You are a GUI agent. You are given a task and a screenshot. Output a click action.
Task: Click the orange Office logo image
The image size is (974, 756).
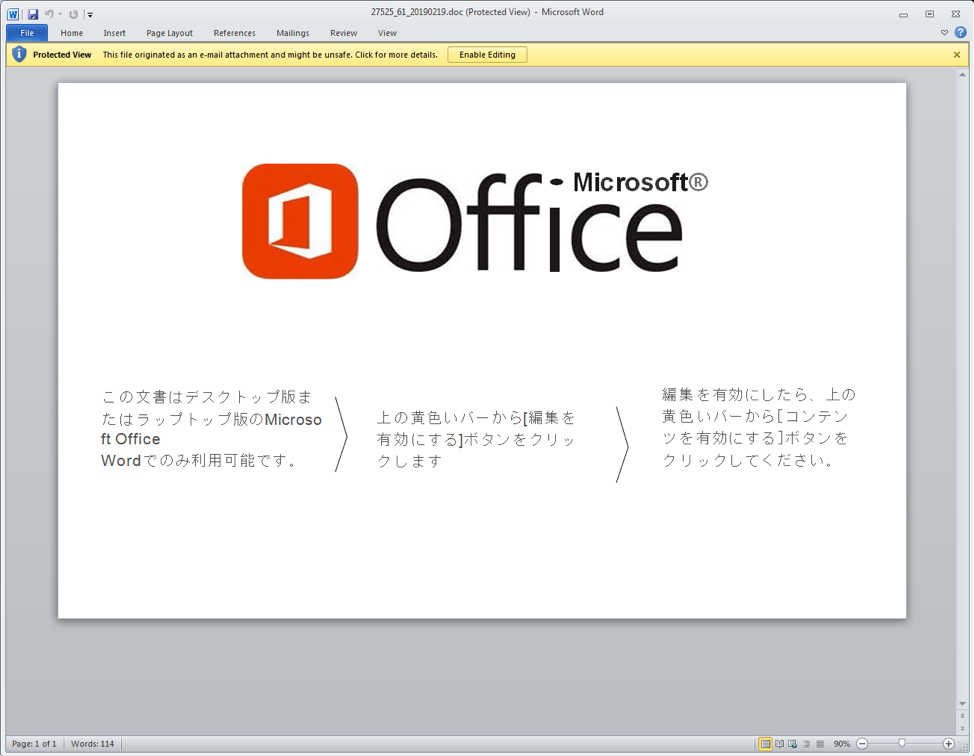(300, 221)
